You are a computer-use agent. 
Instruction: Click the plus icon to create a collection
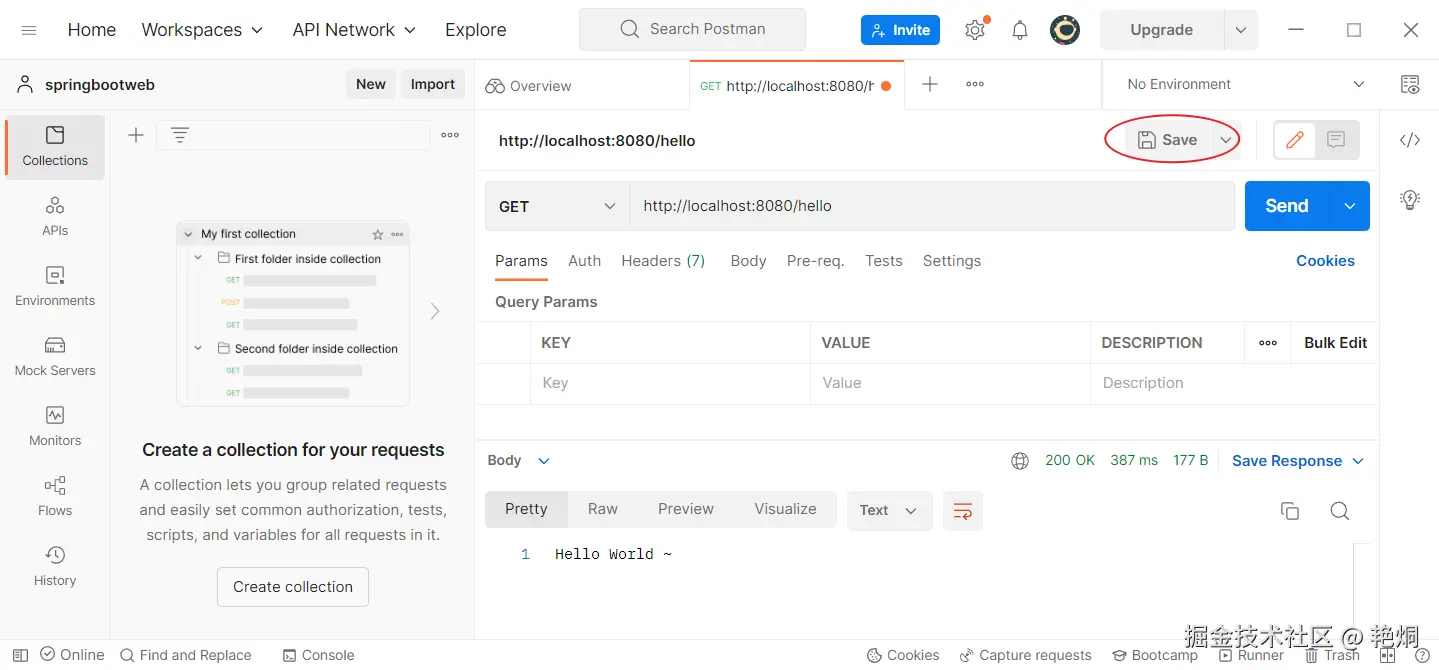136,135
